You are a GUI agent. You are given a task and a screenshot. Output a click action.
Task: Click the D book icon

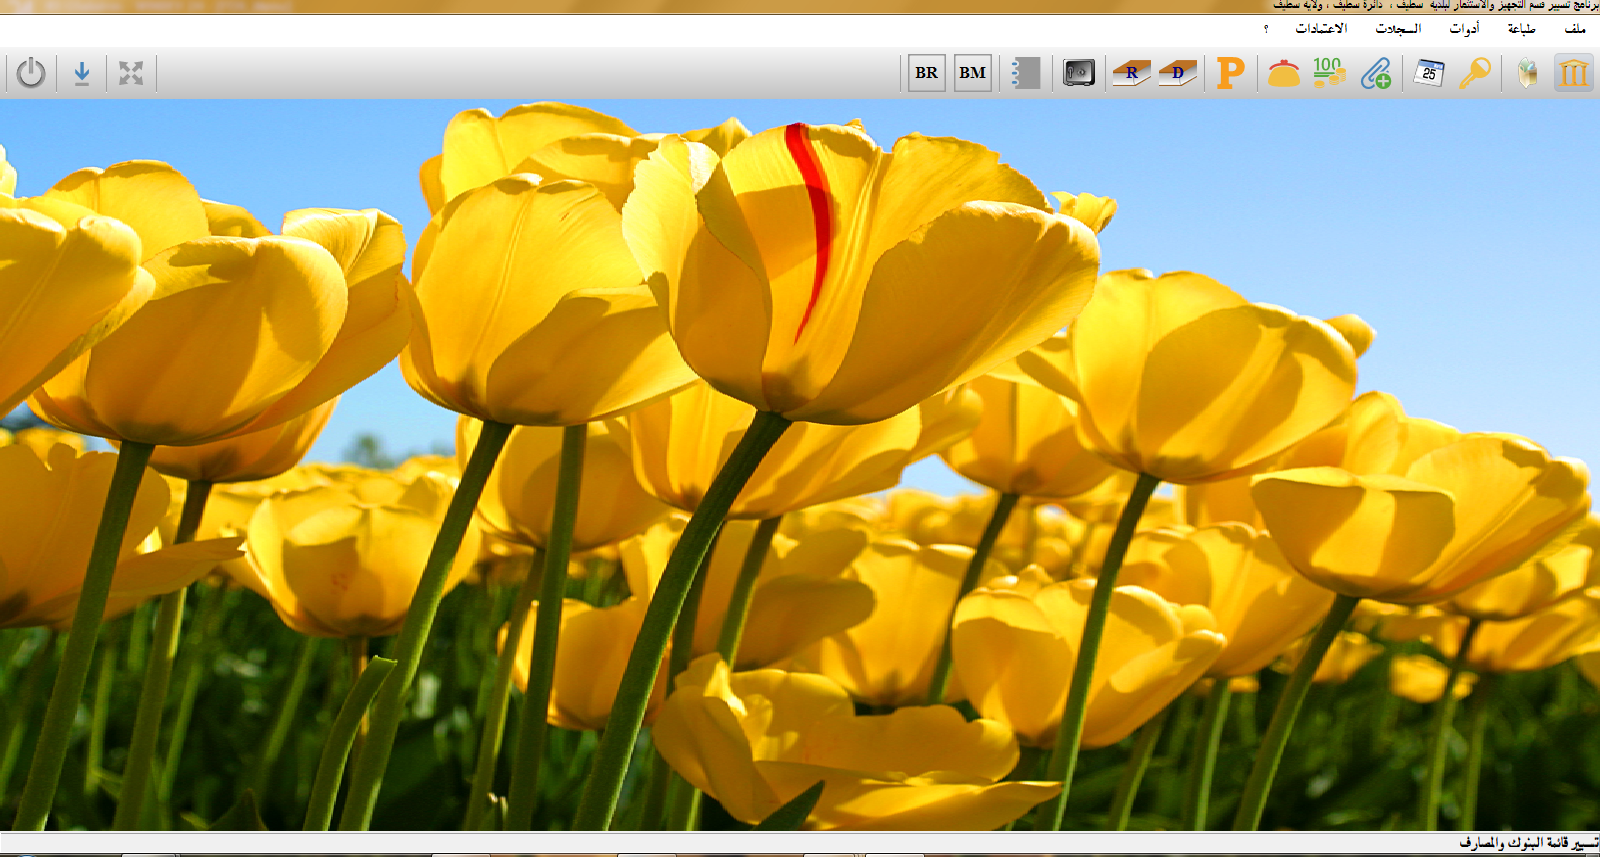[1177, 73]
